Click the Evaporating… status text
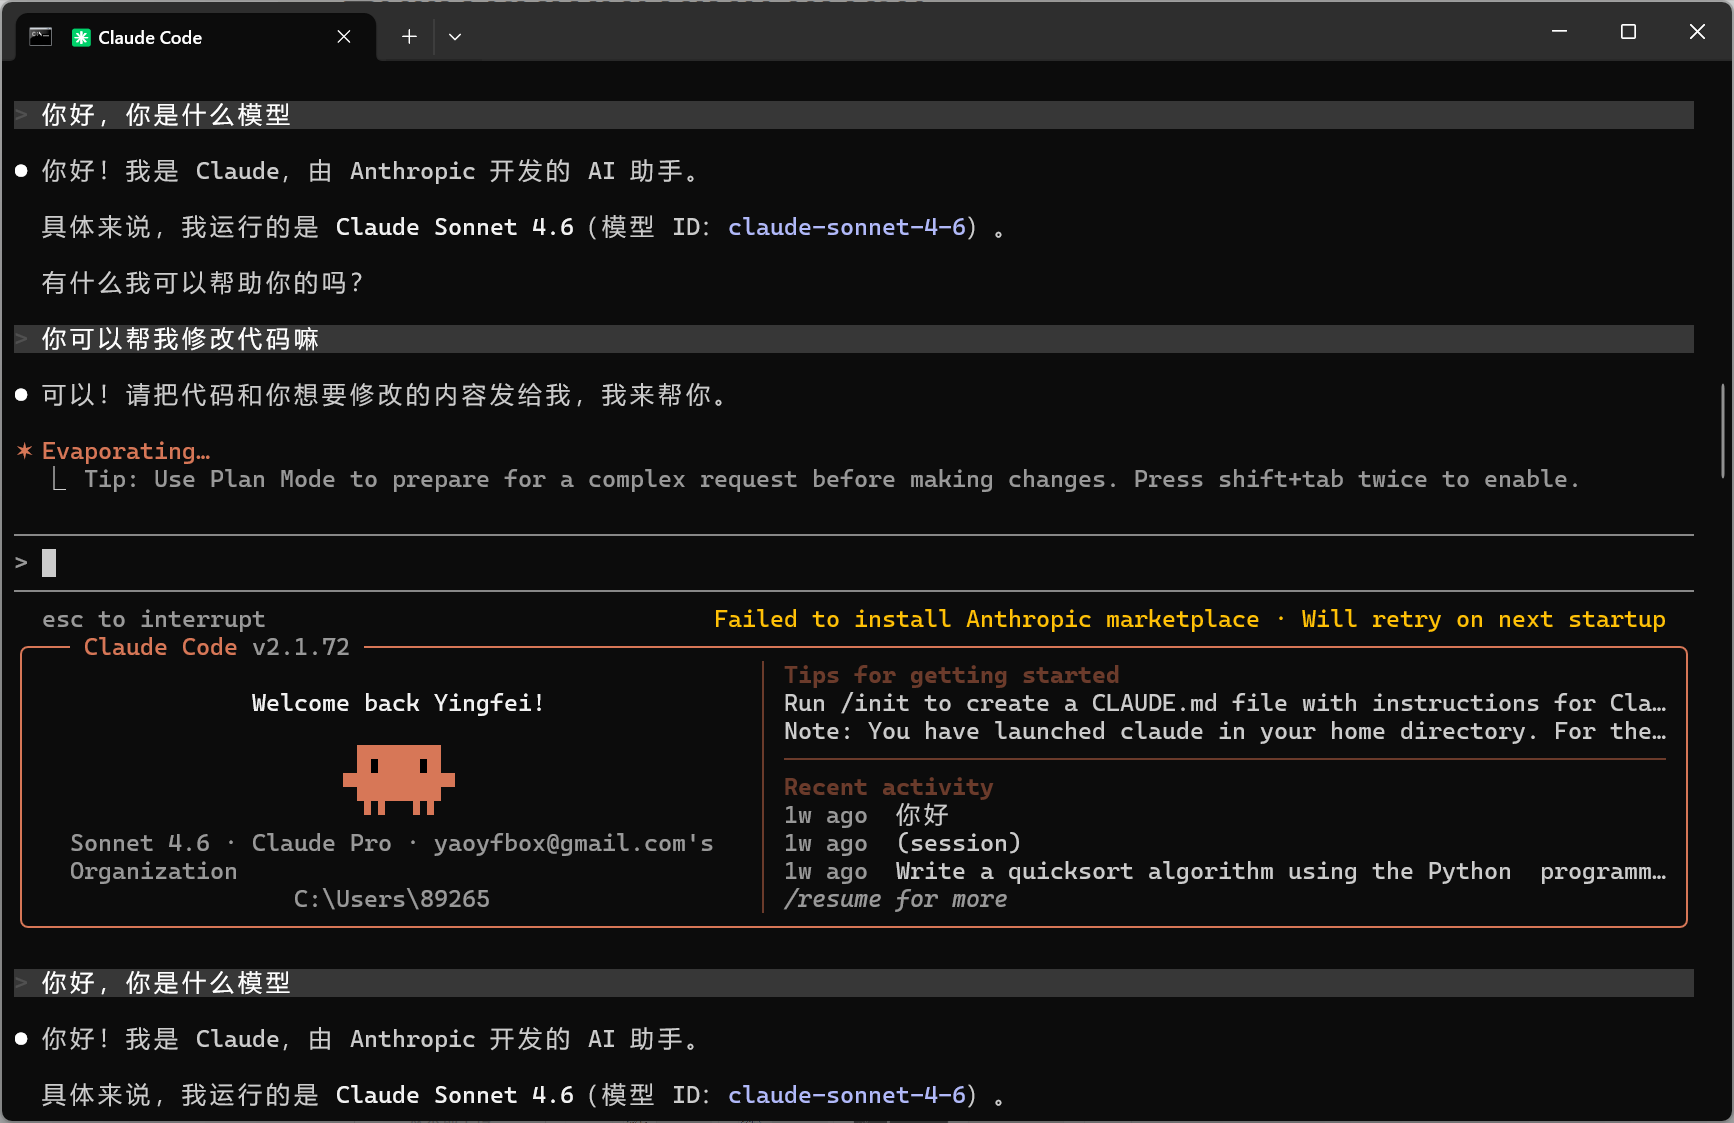Viewport: 1734px width, 1123px height. click(x=126, y=451)
